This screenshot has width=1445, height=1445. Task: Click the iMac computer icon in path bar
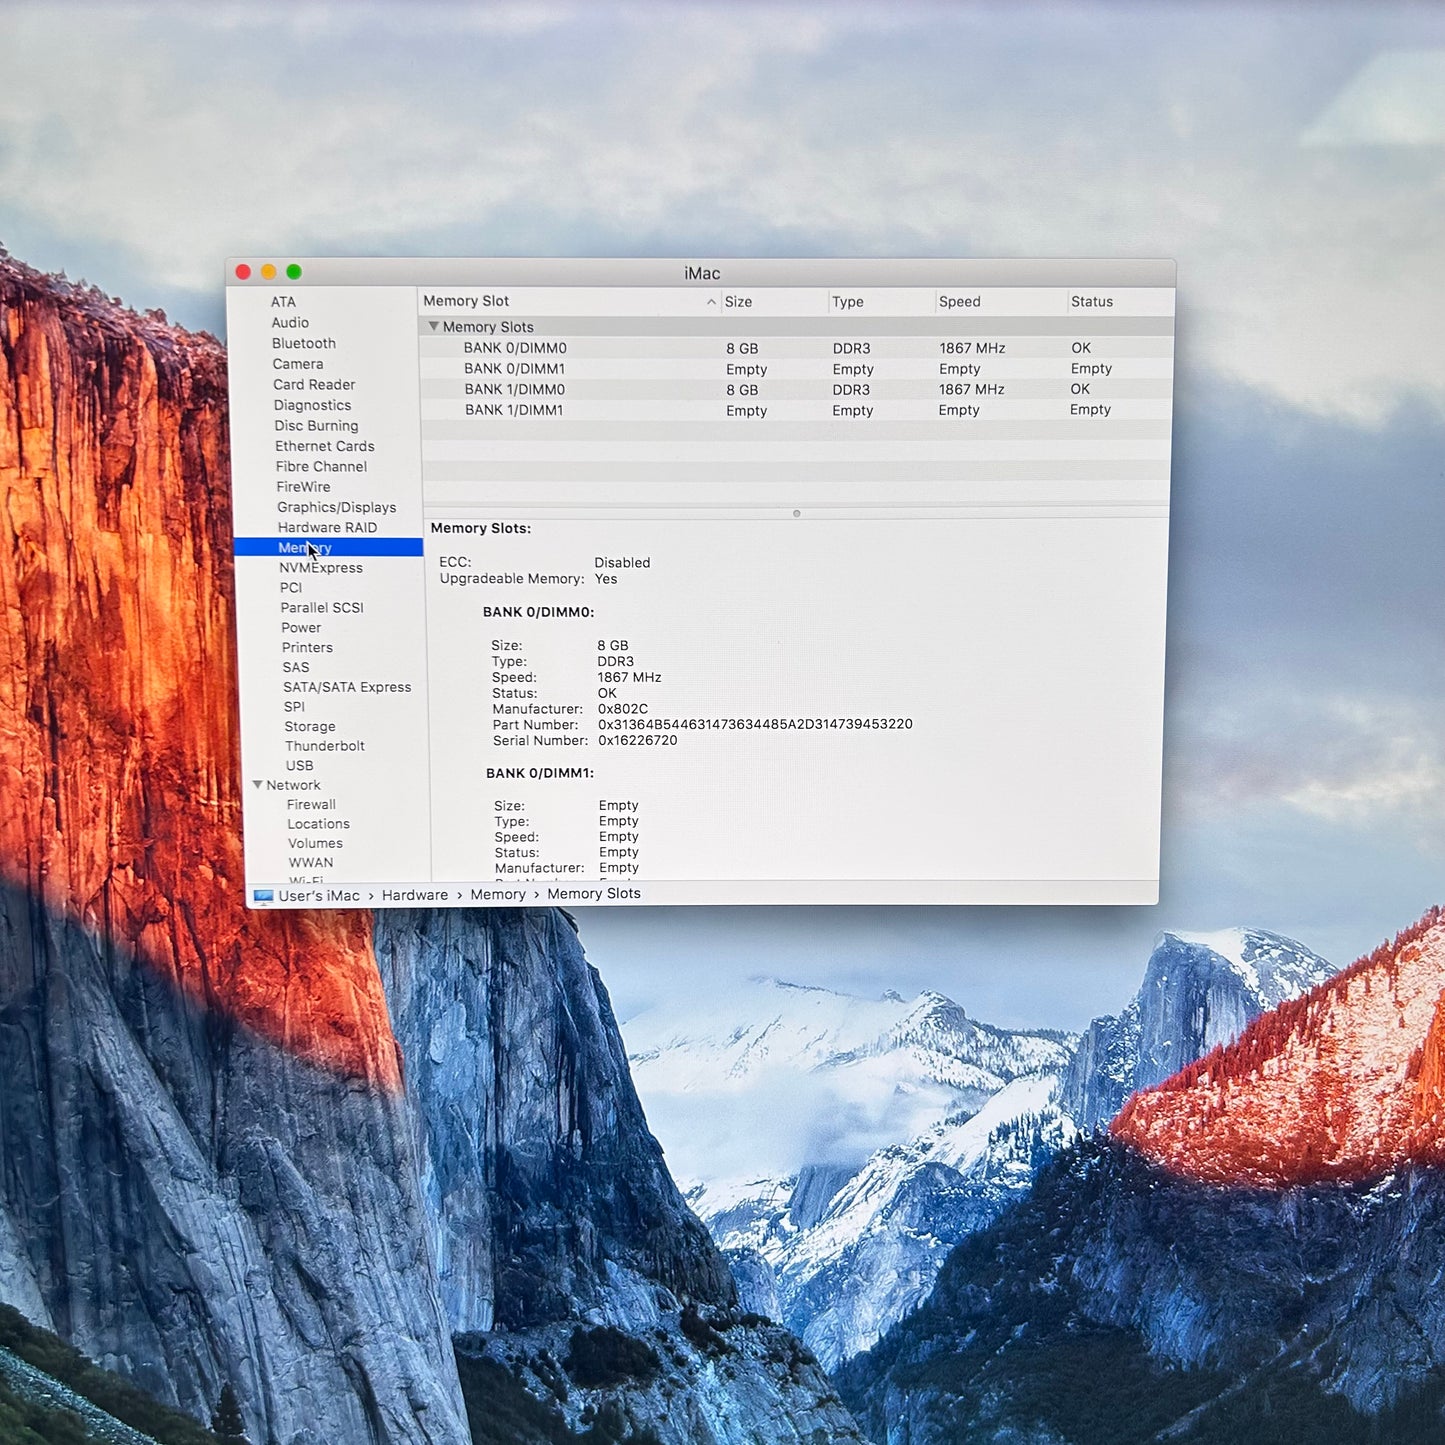point(263,897)
